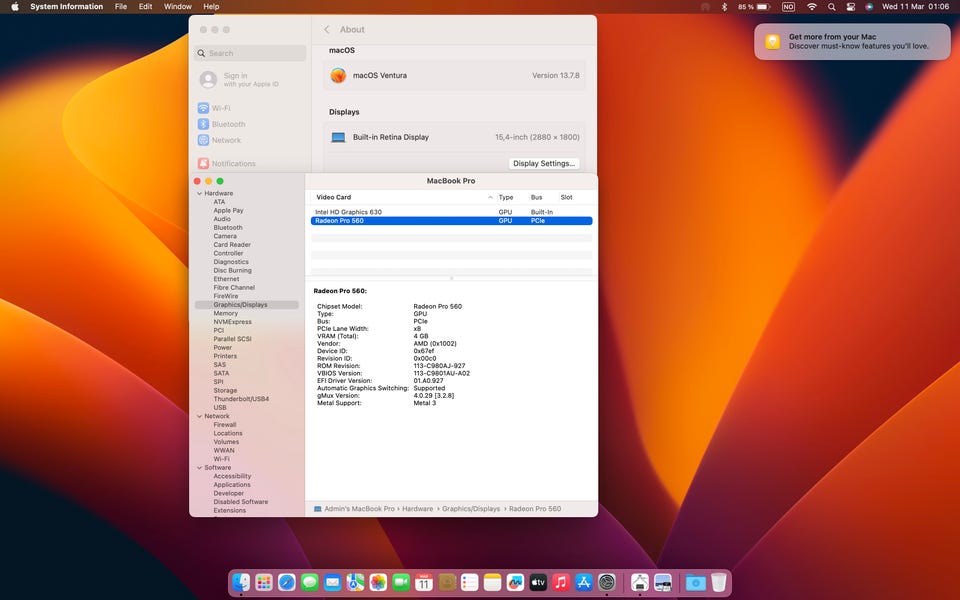Click the Wi-Fi icon in System Settings sidebar

point(203,108)
